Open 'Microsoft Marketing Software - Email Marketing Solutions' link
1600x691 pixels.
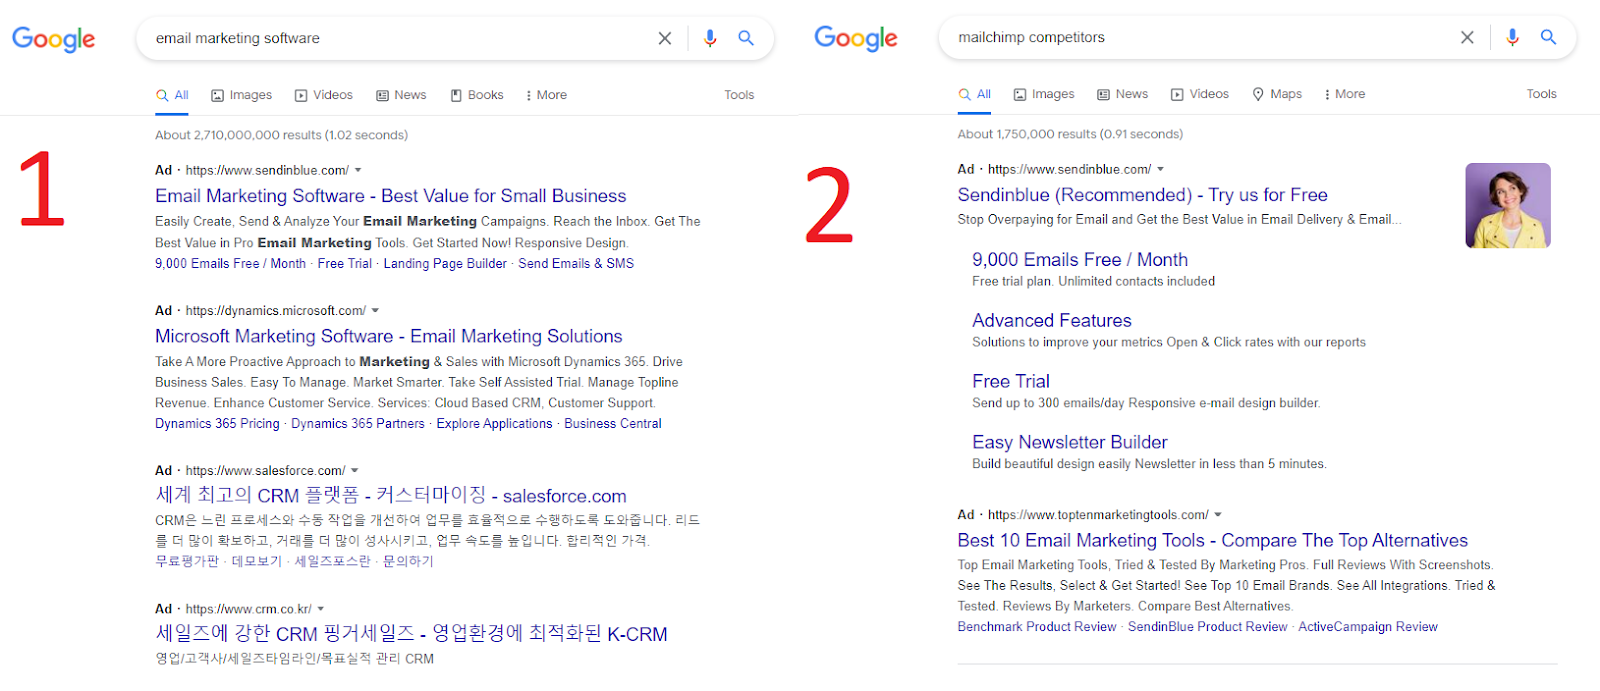point(389,336)
